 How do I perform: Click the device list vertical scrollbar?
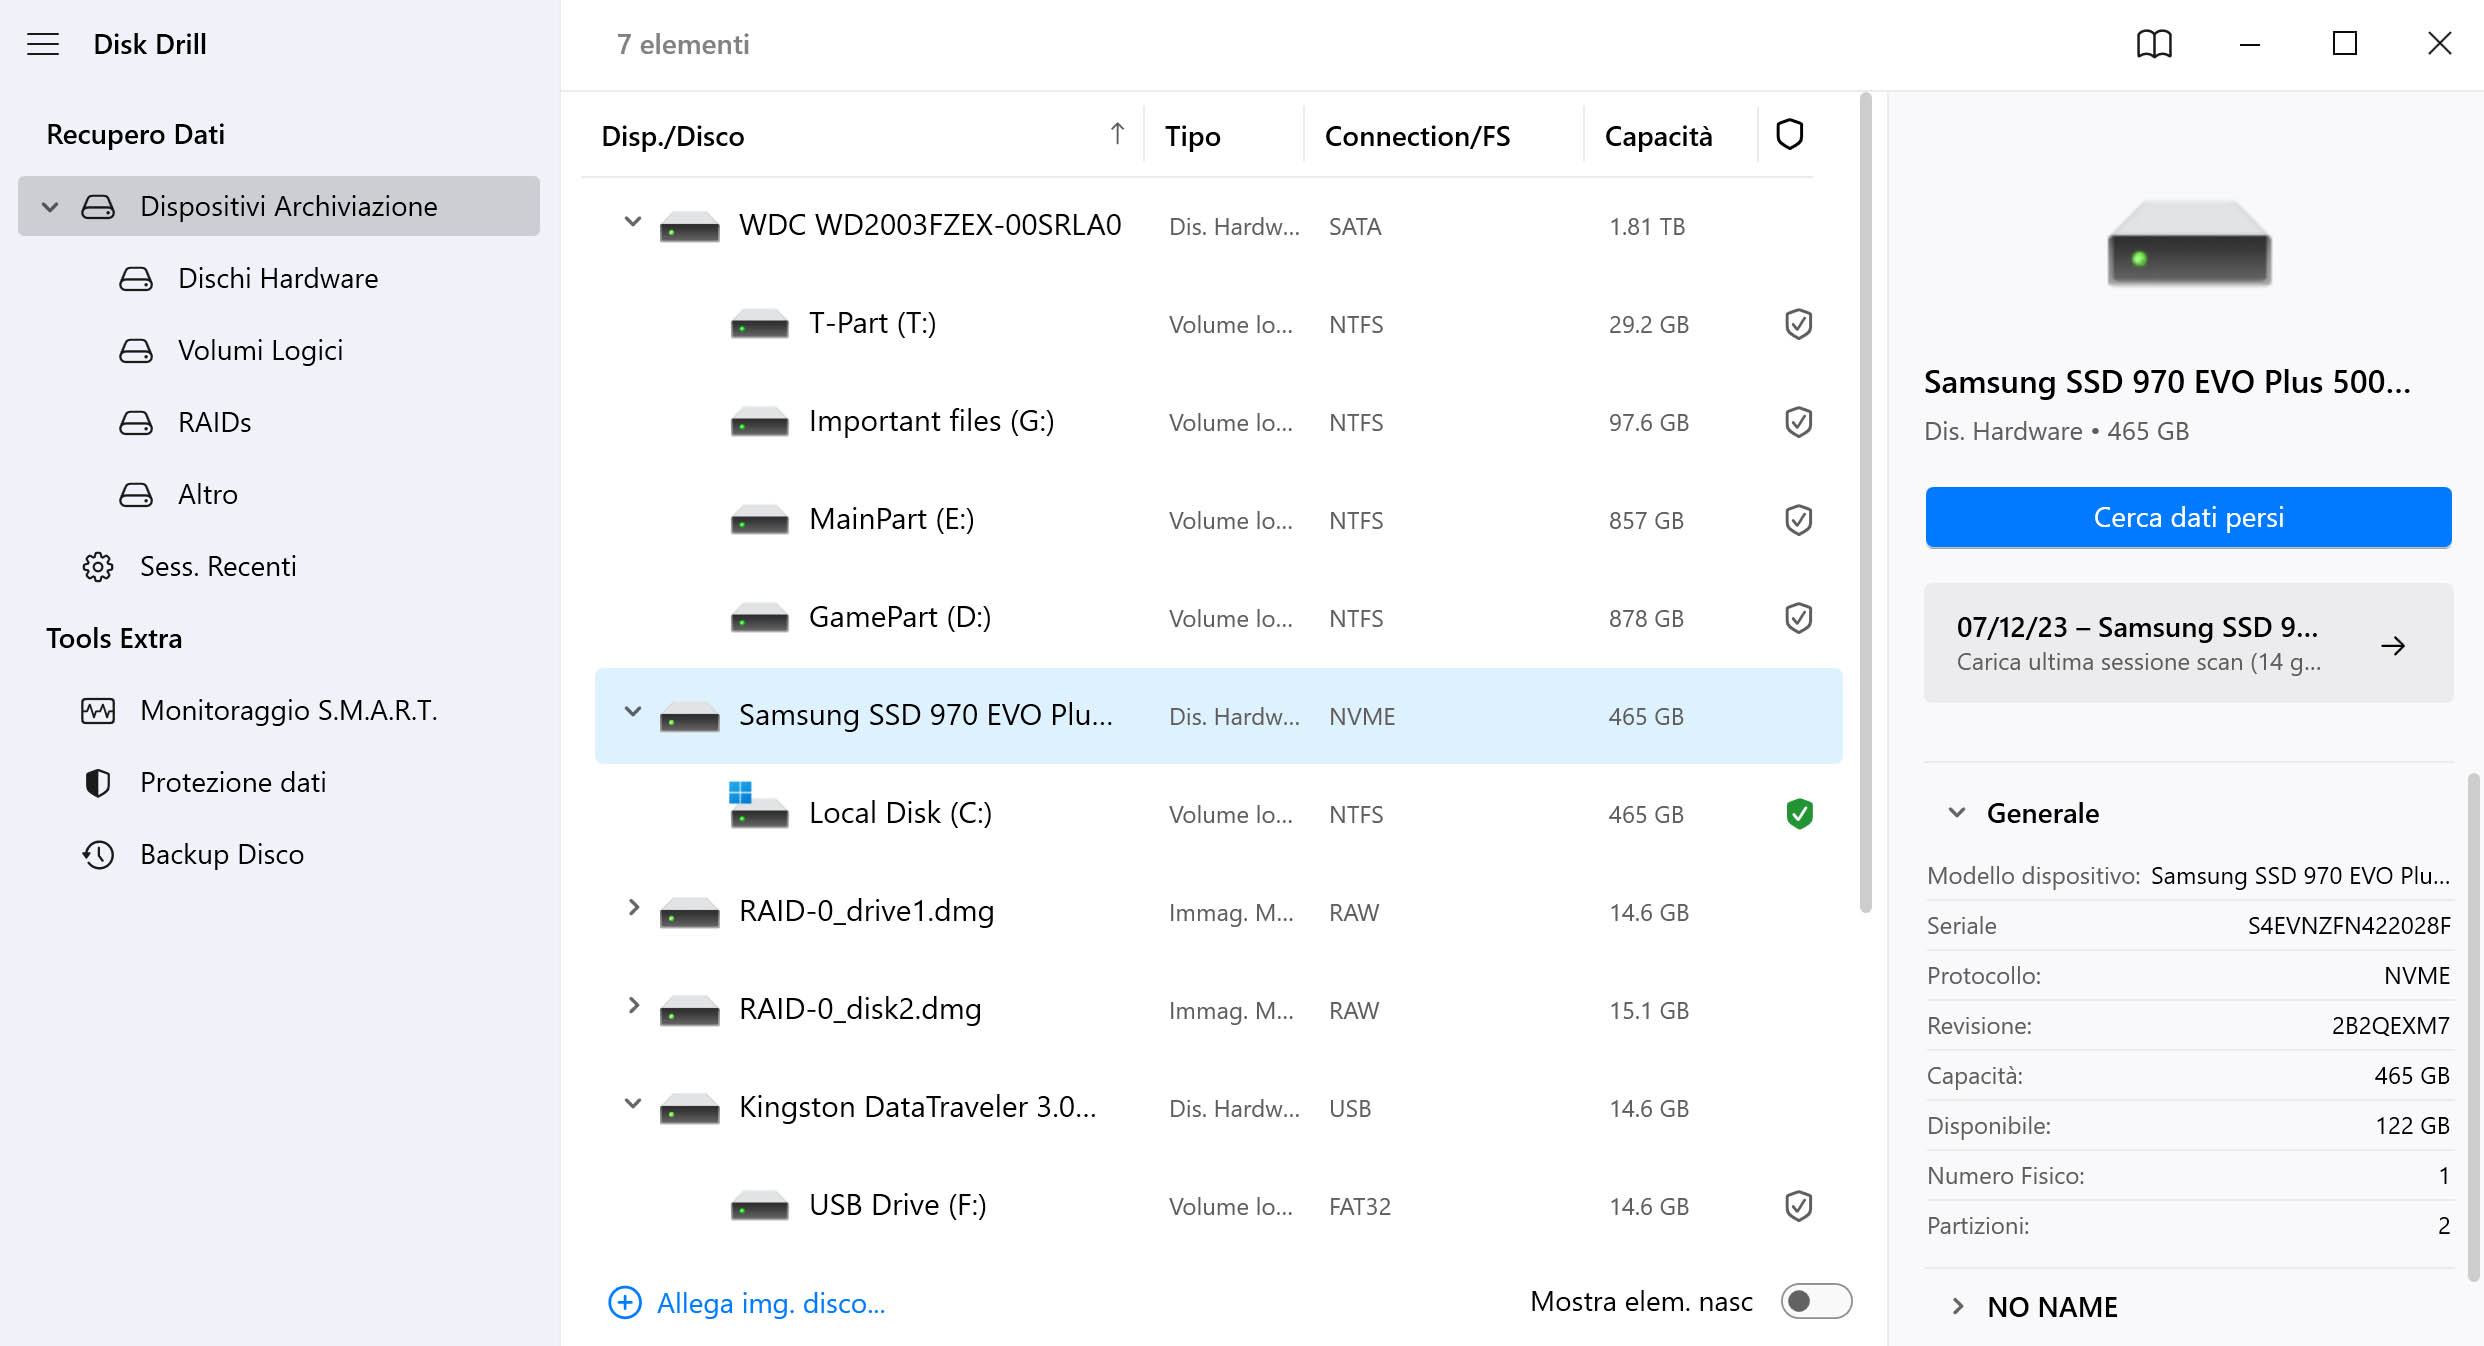point(1865,503)
